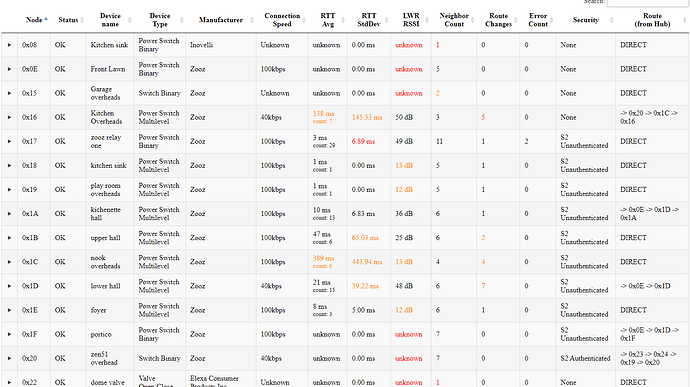Expand details for node 0x18 row
This screenshot has height=387, width=690.
point(9,166)
